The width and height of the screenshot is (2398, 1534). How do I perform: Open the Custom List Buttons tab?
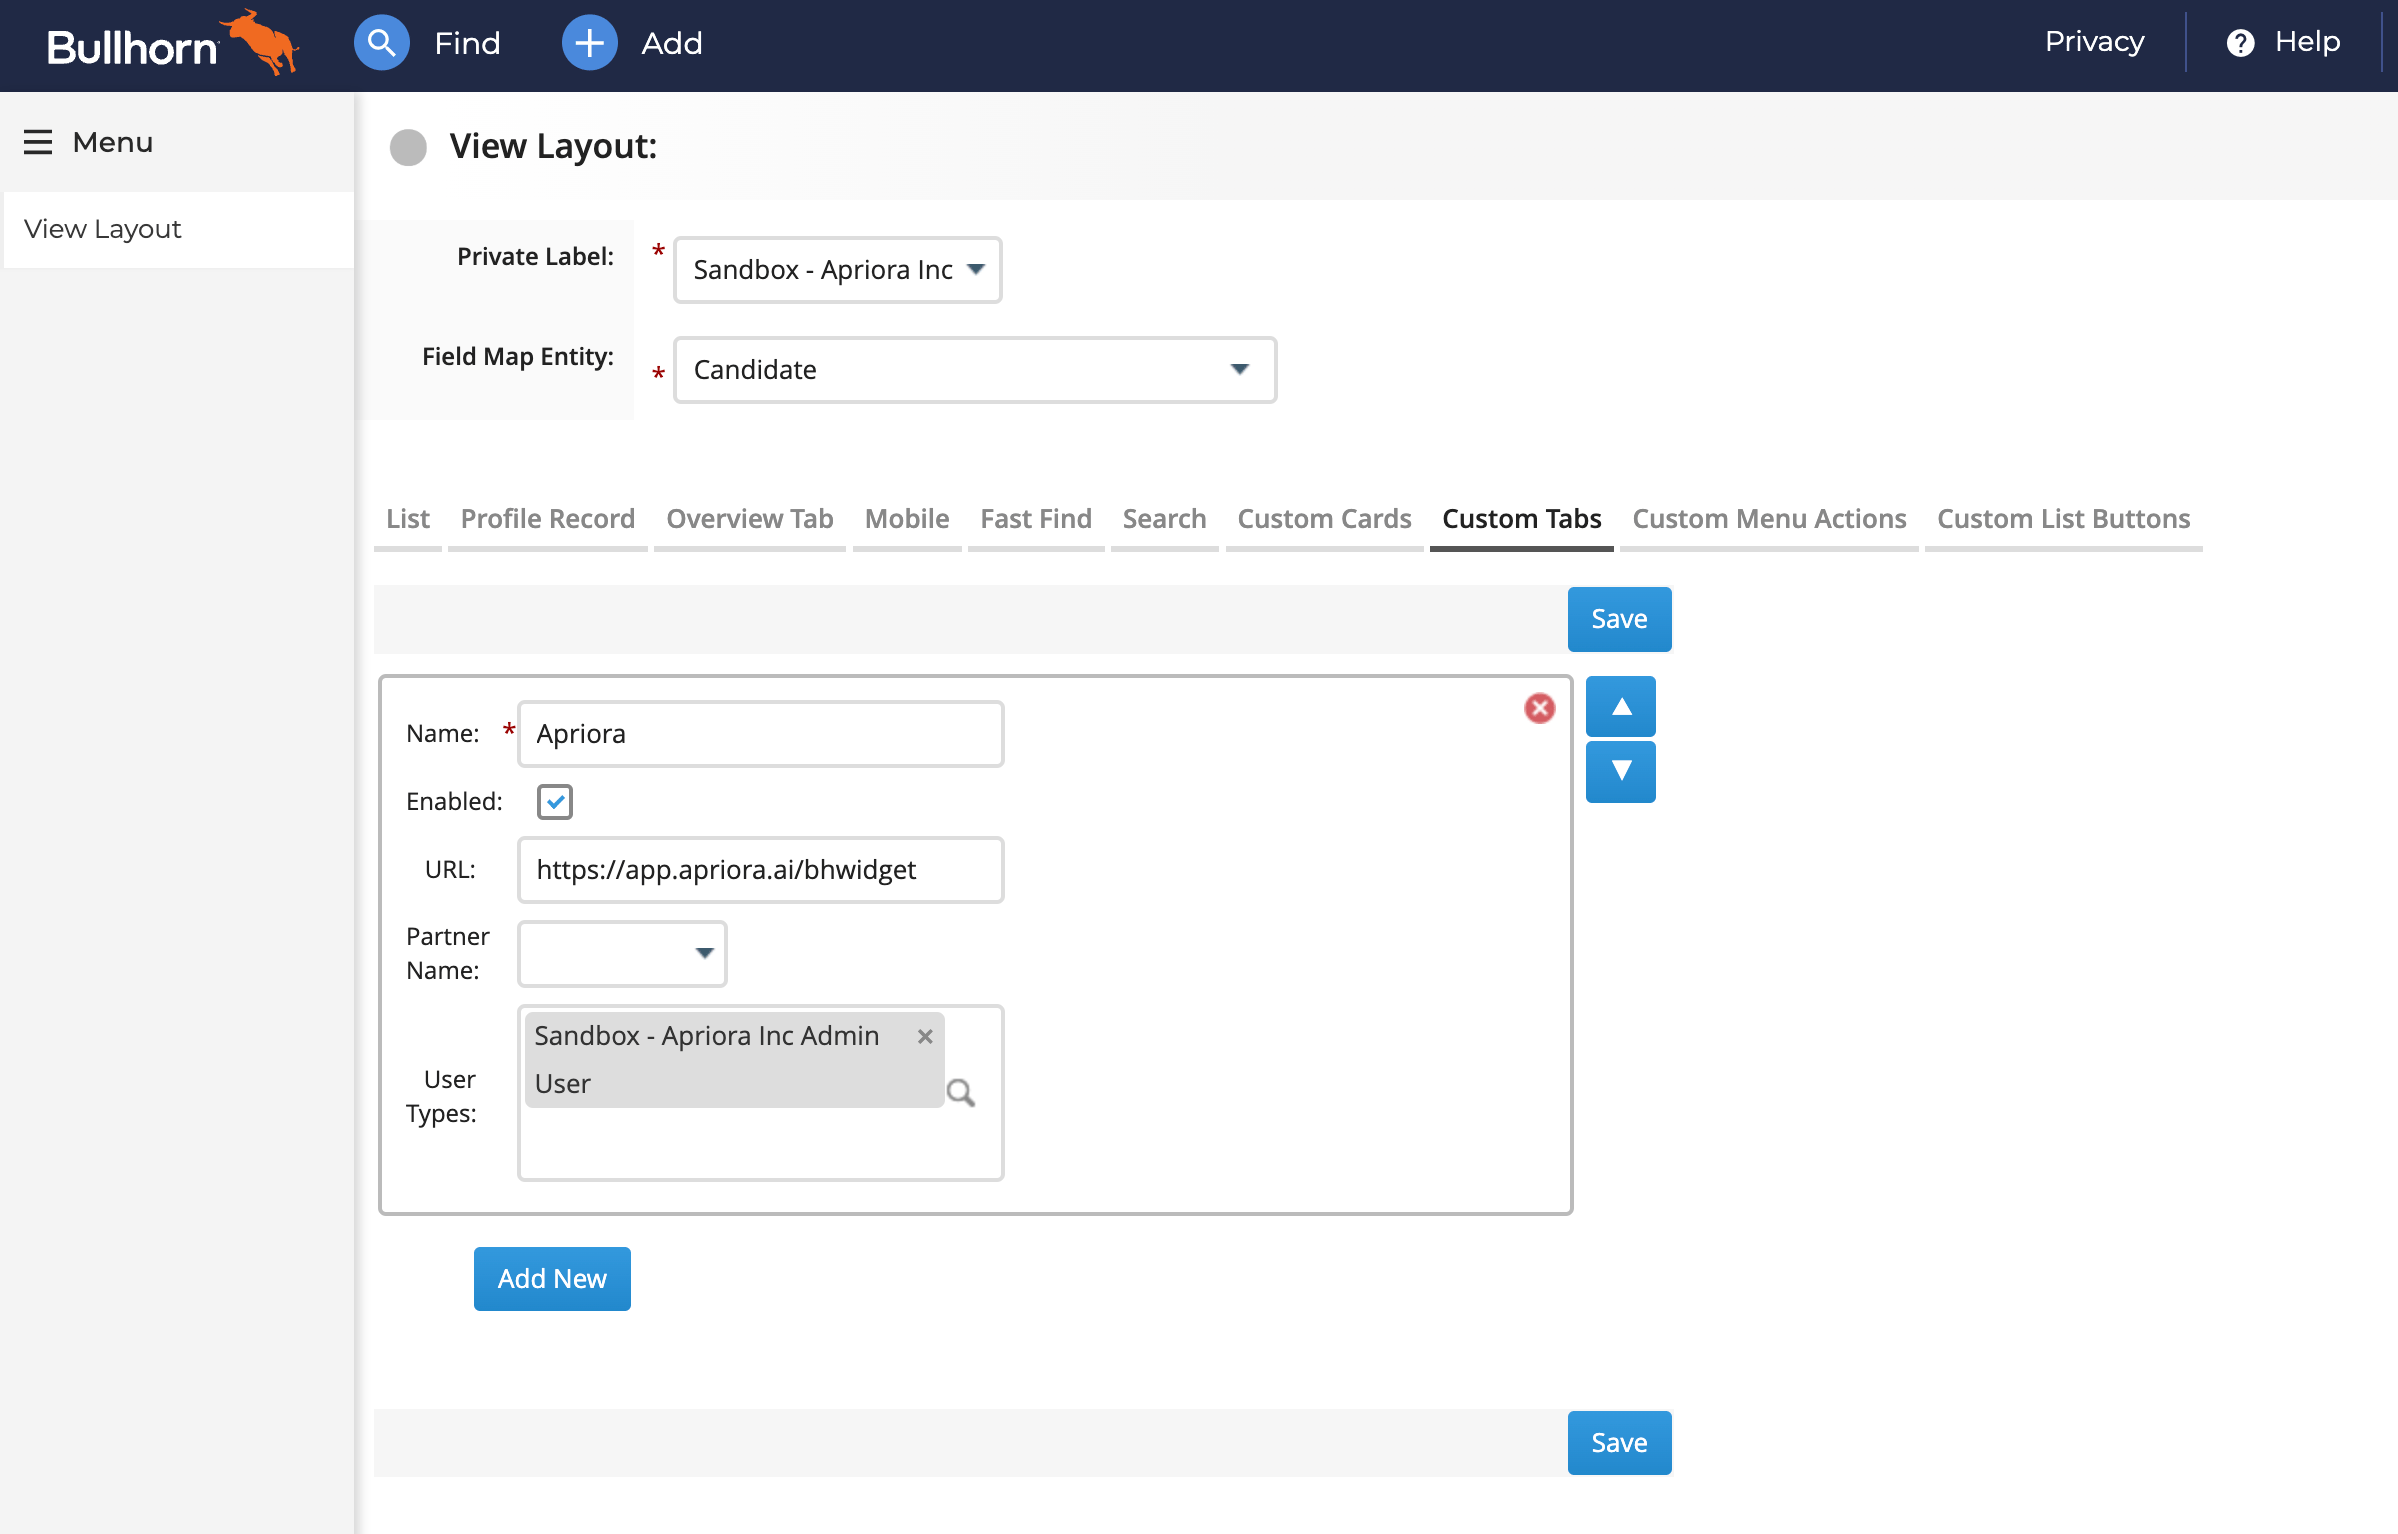(2063, 519)
